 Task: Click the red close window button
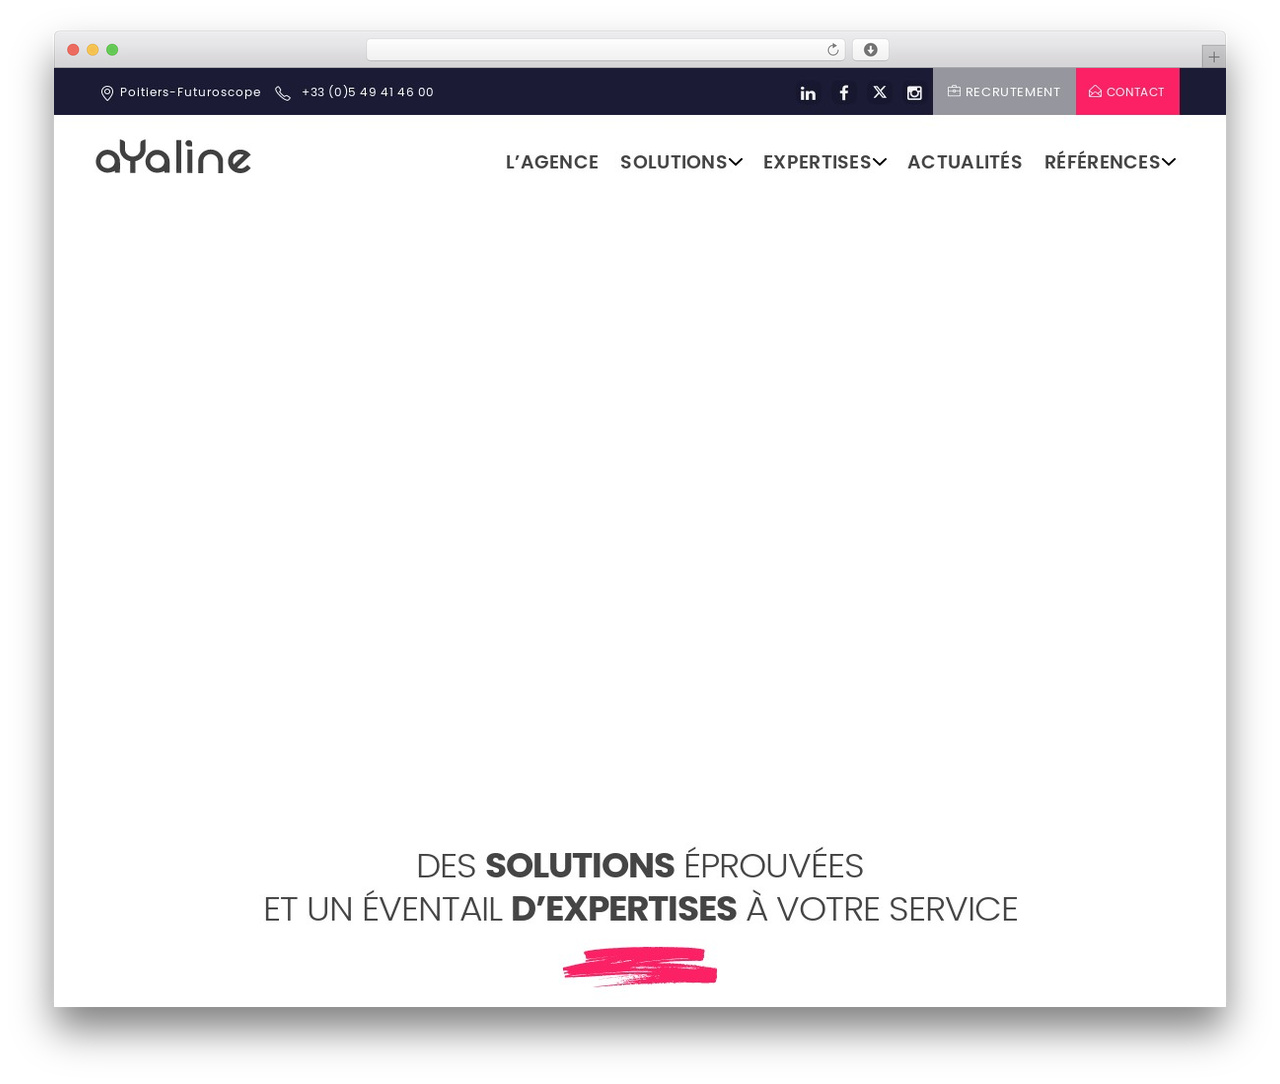pyautogui.click(x=73, y=50)
